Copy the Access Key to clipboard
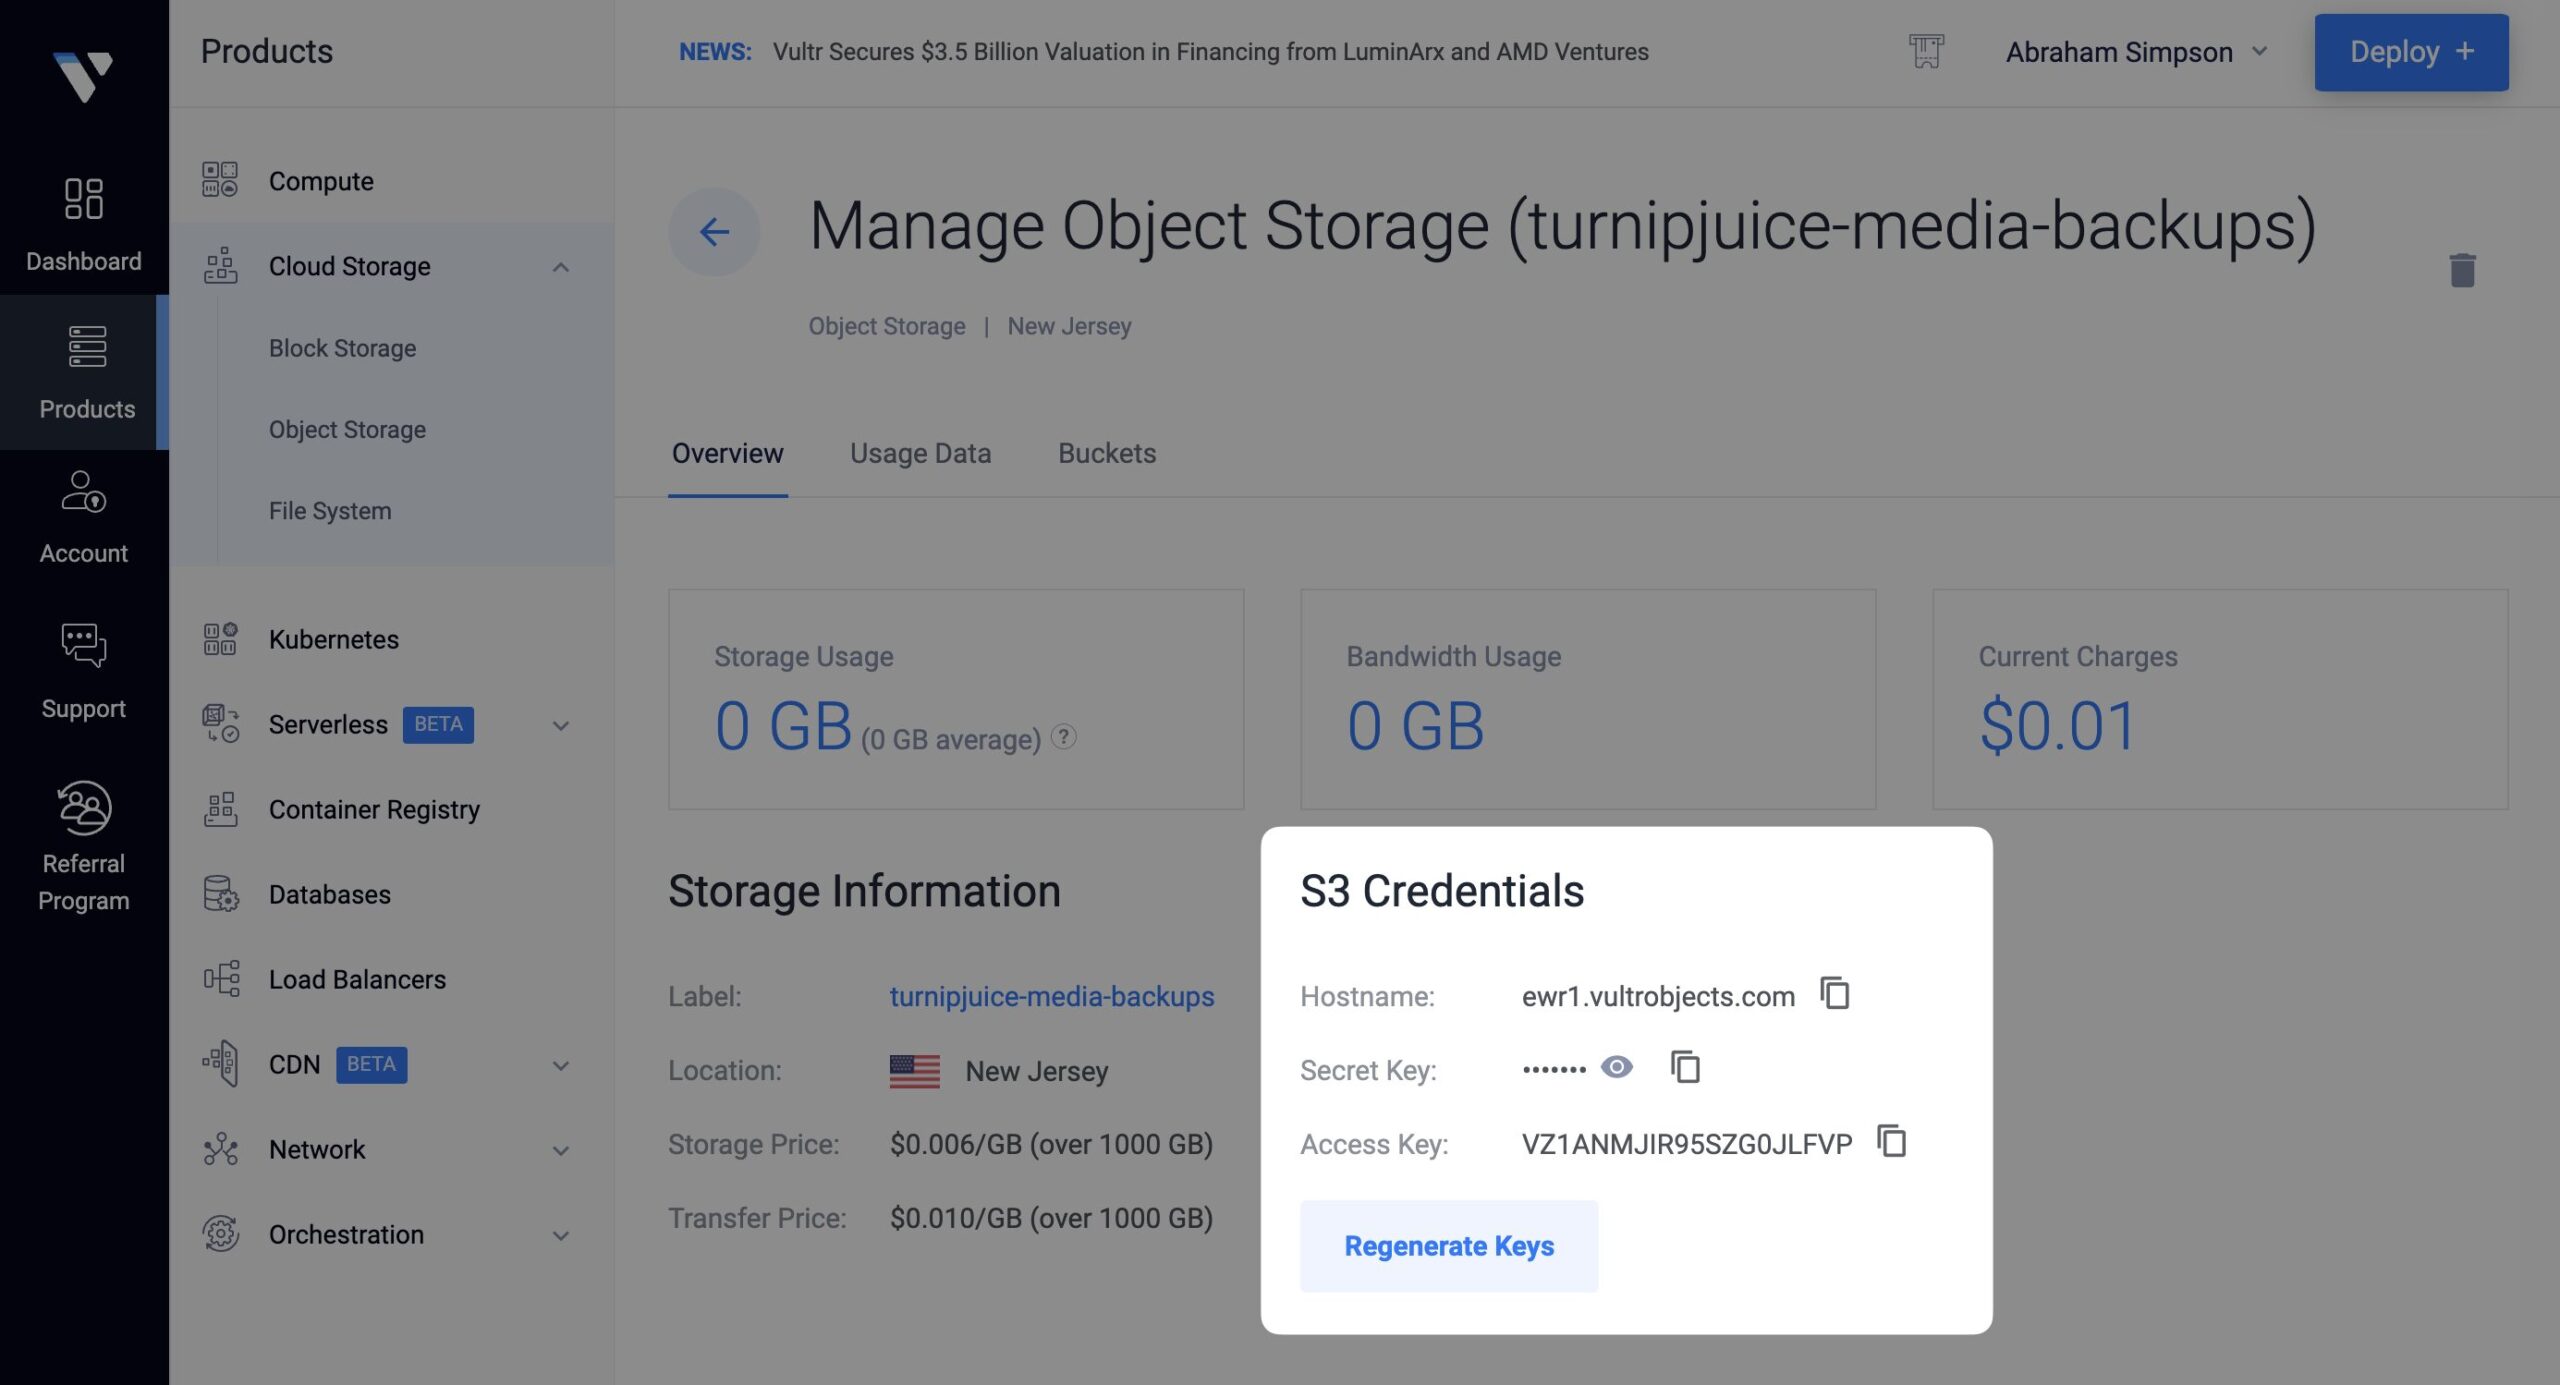Screen dimensions: 2560x1385 (x=1892, y=1141)
